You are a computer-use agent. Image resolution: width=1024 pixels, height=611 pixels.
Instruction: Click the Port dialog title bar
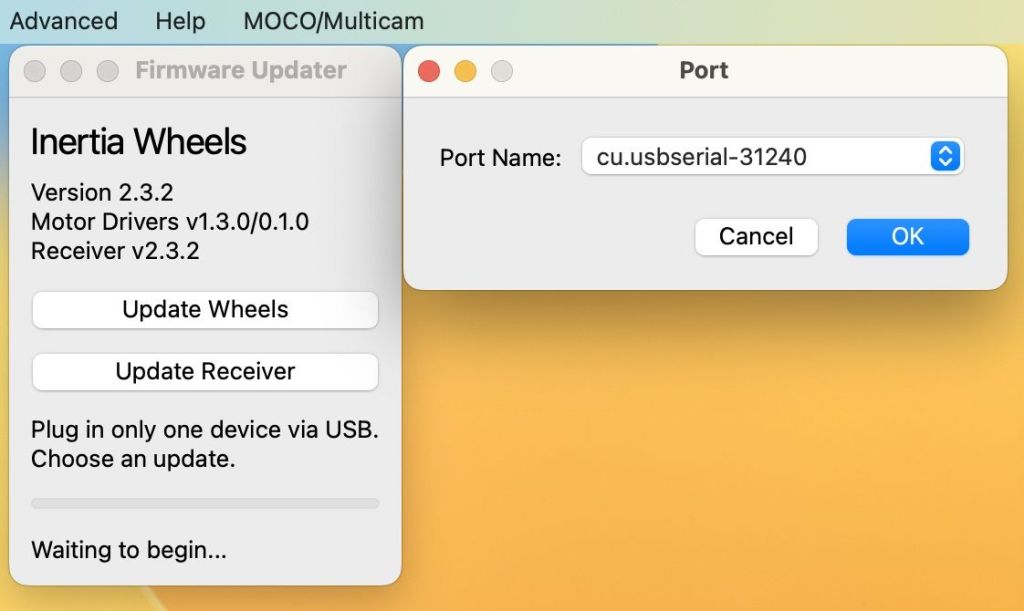pyautogui.click(x=705, y=70)
